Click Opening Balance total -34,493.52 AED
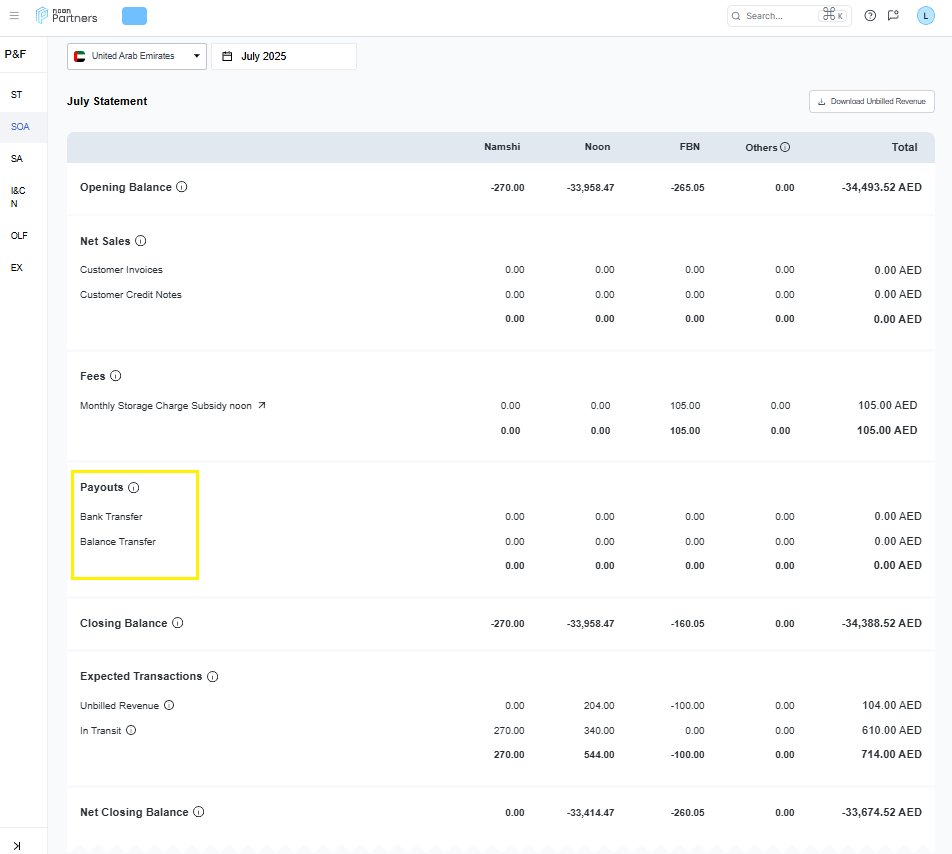952x854 pixels. 882,188
